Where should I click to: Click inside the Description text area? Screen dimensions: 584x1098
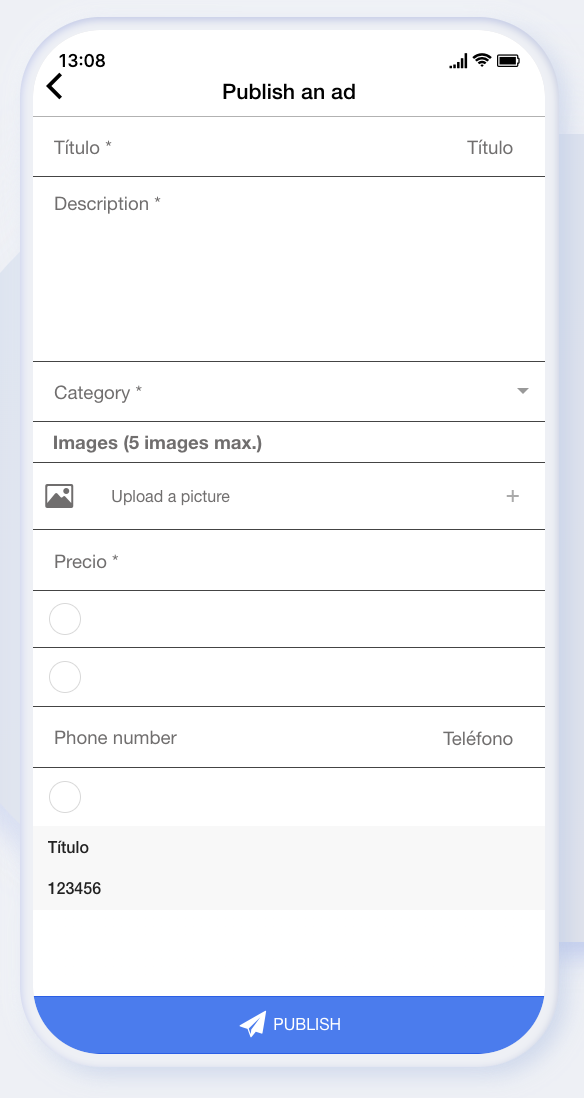coord(288,269)
